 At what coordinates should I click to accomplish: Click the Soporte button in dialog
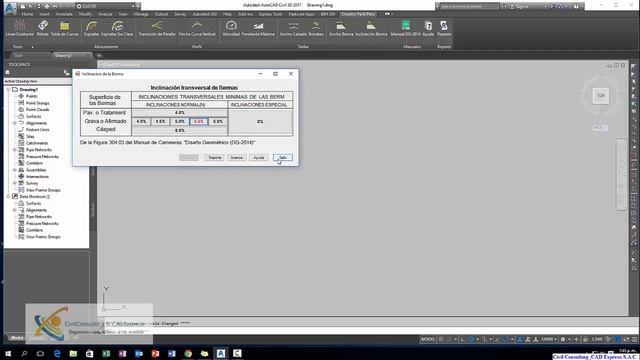tap(214, 158)
